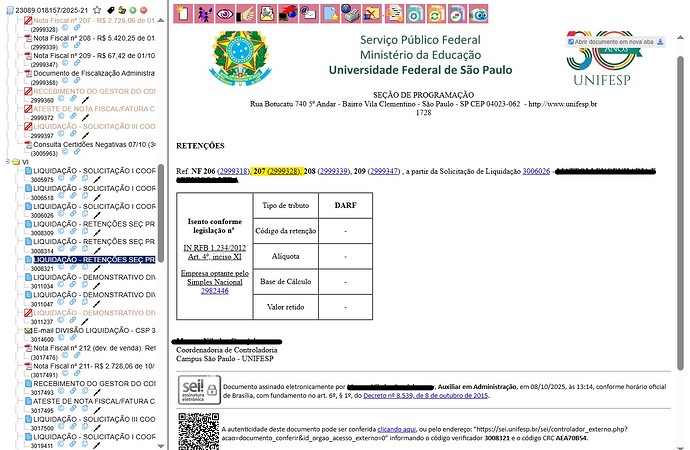This screenshot has width=690, height=450.
Task: Click the eye icon in document toolbar
Action: click(225, 14)
